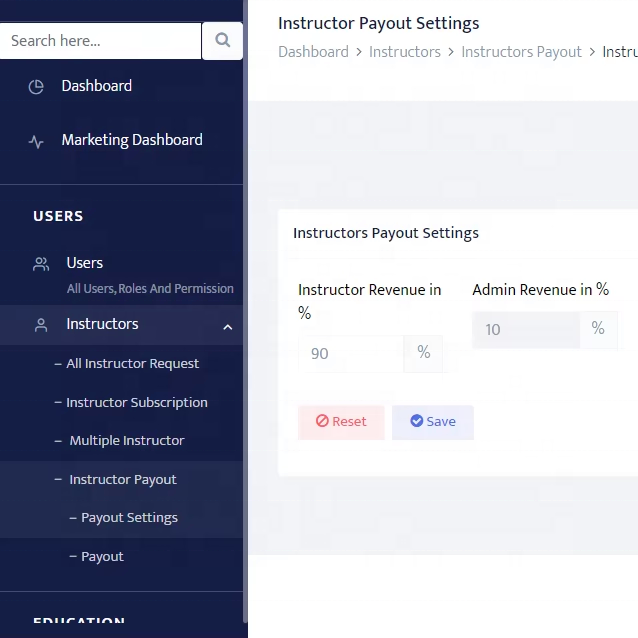638x638 pixels.
Task: Click the percent symbol beside Admin Revenue
Action: click(x=598, y=329)
